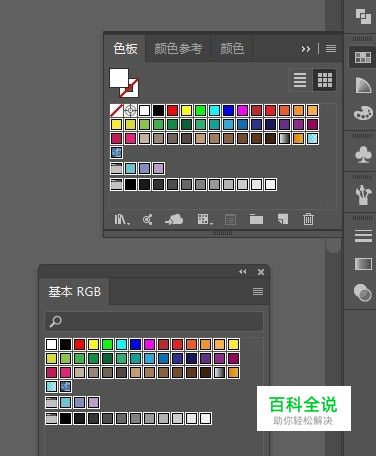Delete Swatch with trash icon
Viewport: 376px width, 456px height.
(308, 219)
